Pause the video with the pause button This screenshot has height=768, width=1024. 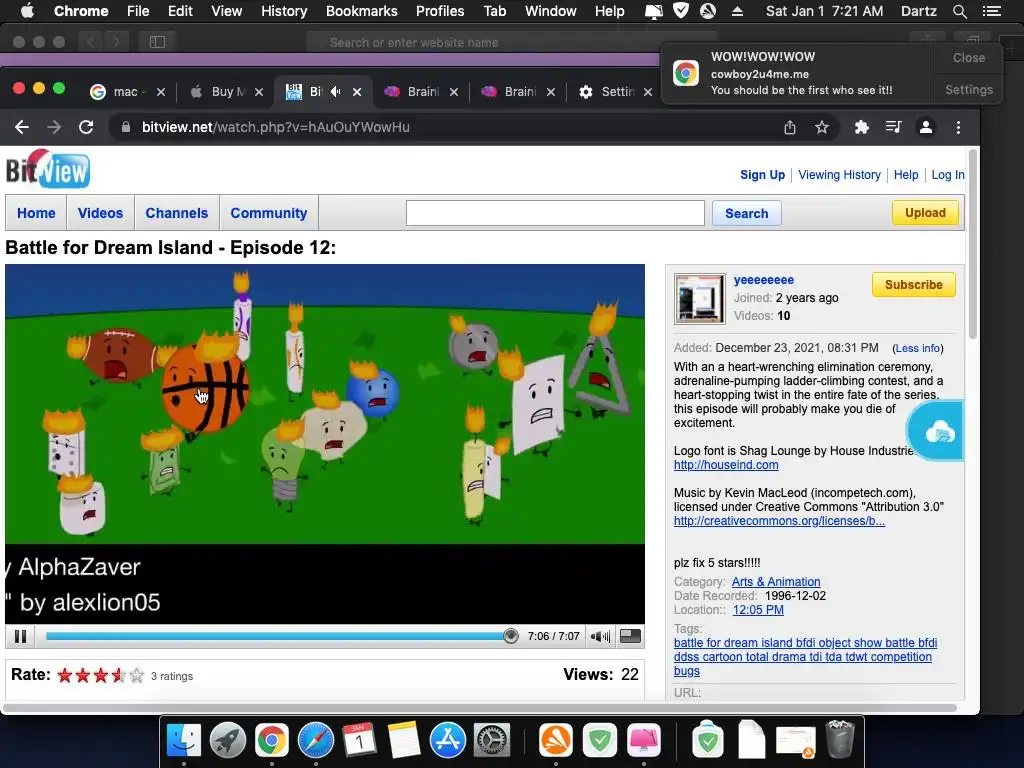click(x=20, y=636)
